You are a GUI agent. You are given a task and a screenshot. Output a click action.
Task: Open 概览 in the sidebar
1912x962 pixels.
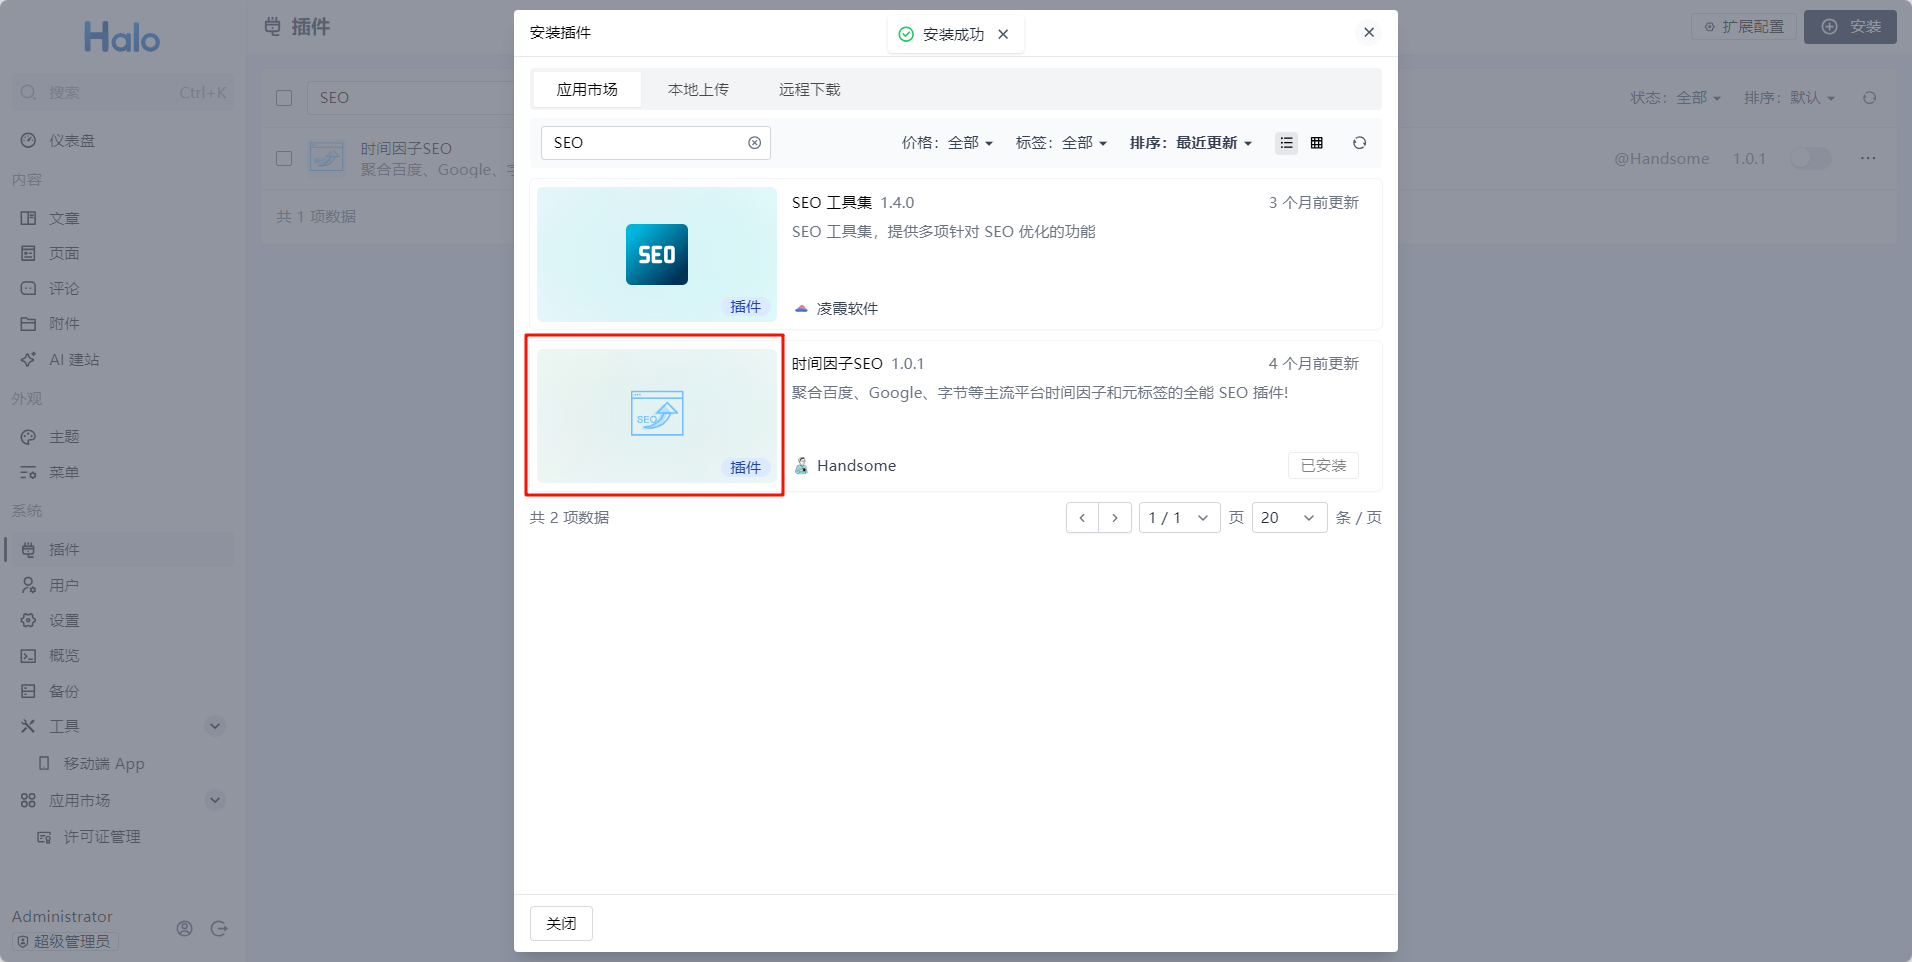(122, 655)
